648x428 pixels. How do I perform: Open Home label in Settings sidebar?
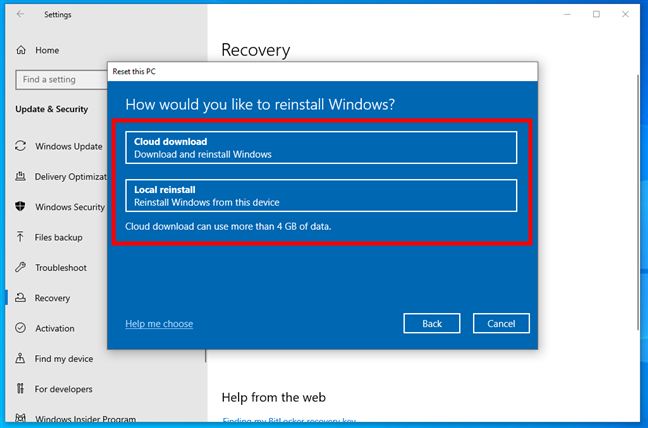47,50
